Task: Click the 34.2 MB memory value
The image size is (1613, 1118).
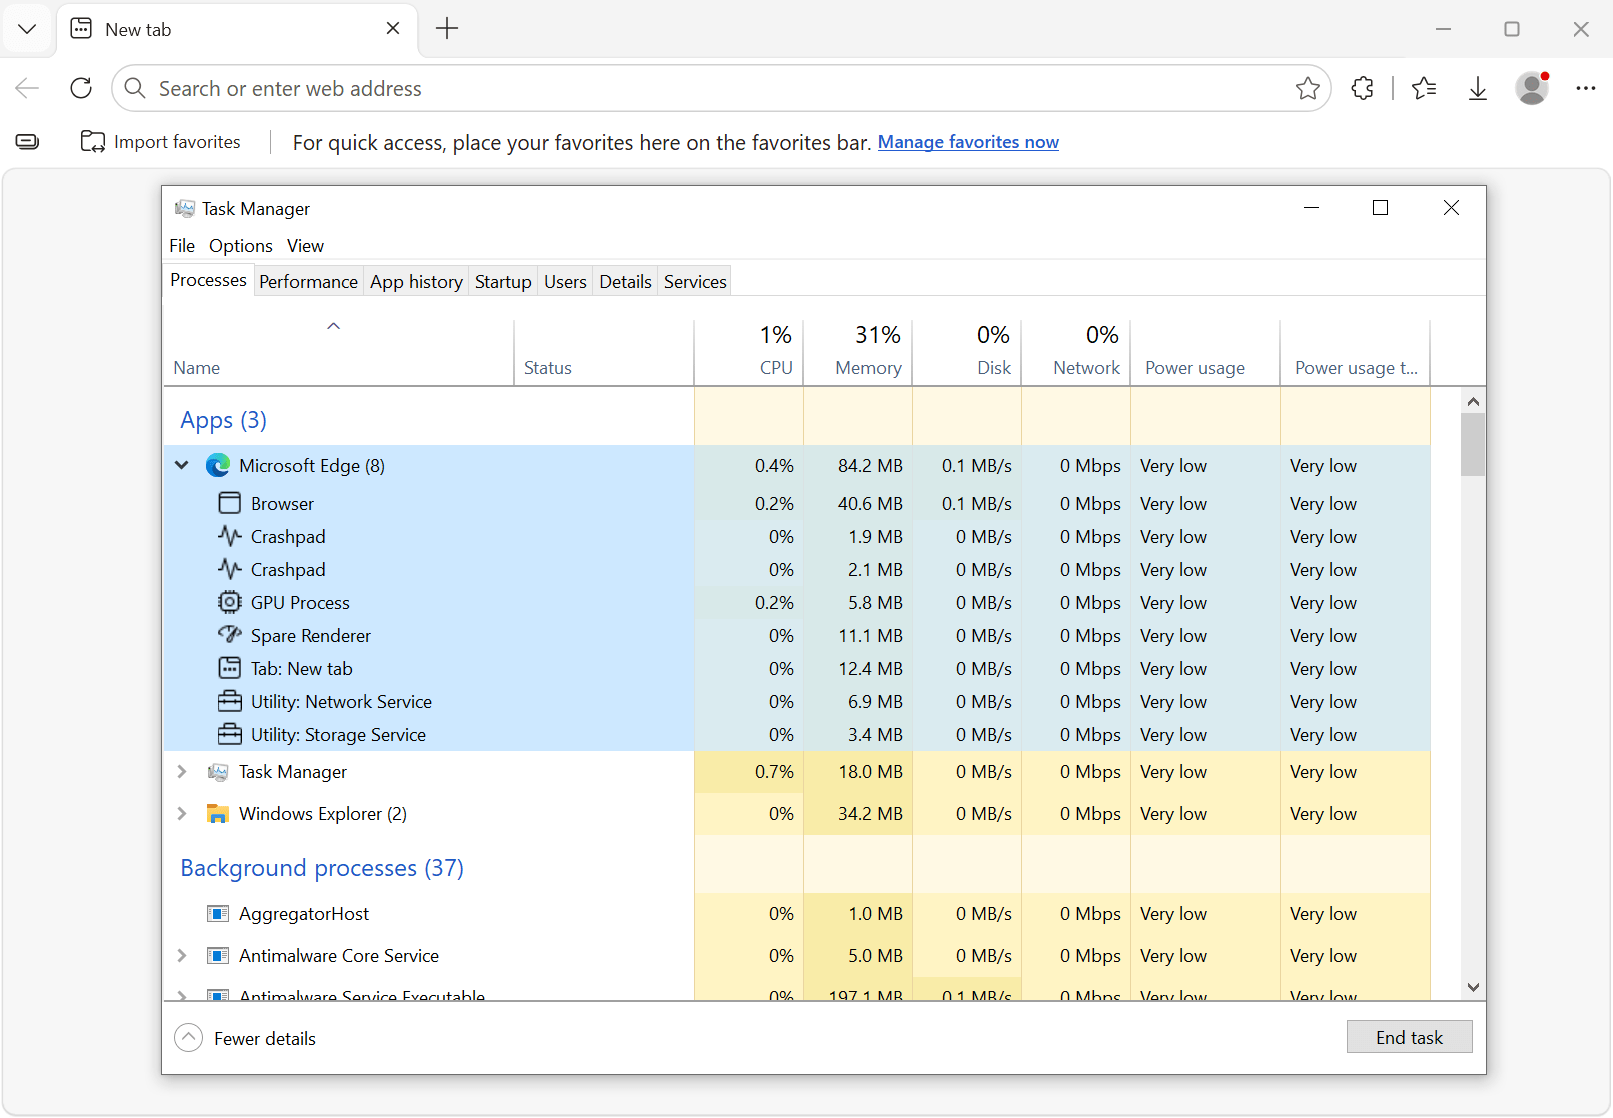Action: [870, 814]
